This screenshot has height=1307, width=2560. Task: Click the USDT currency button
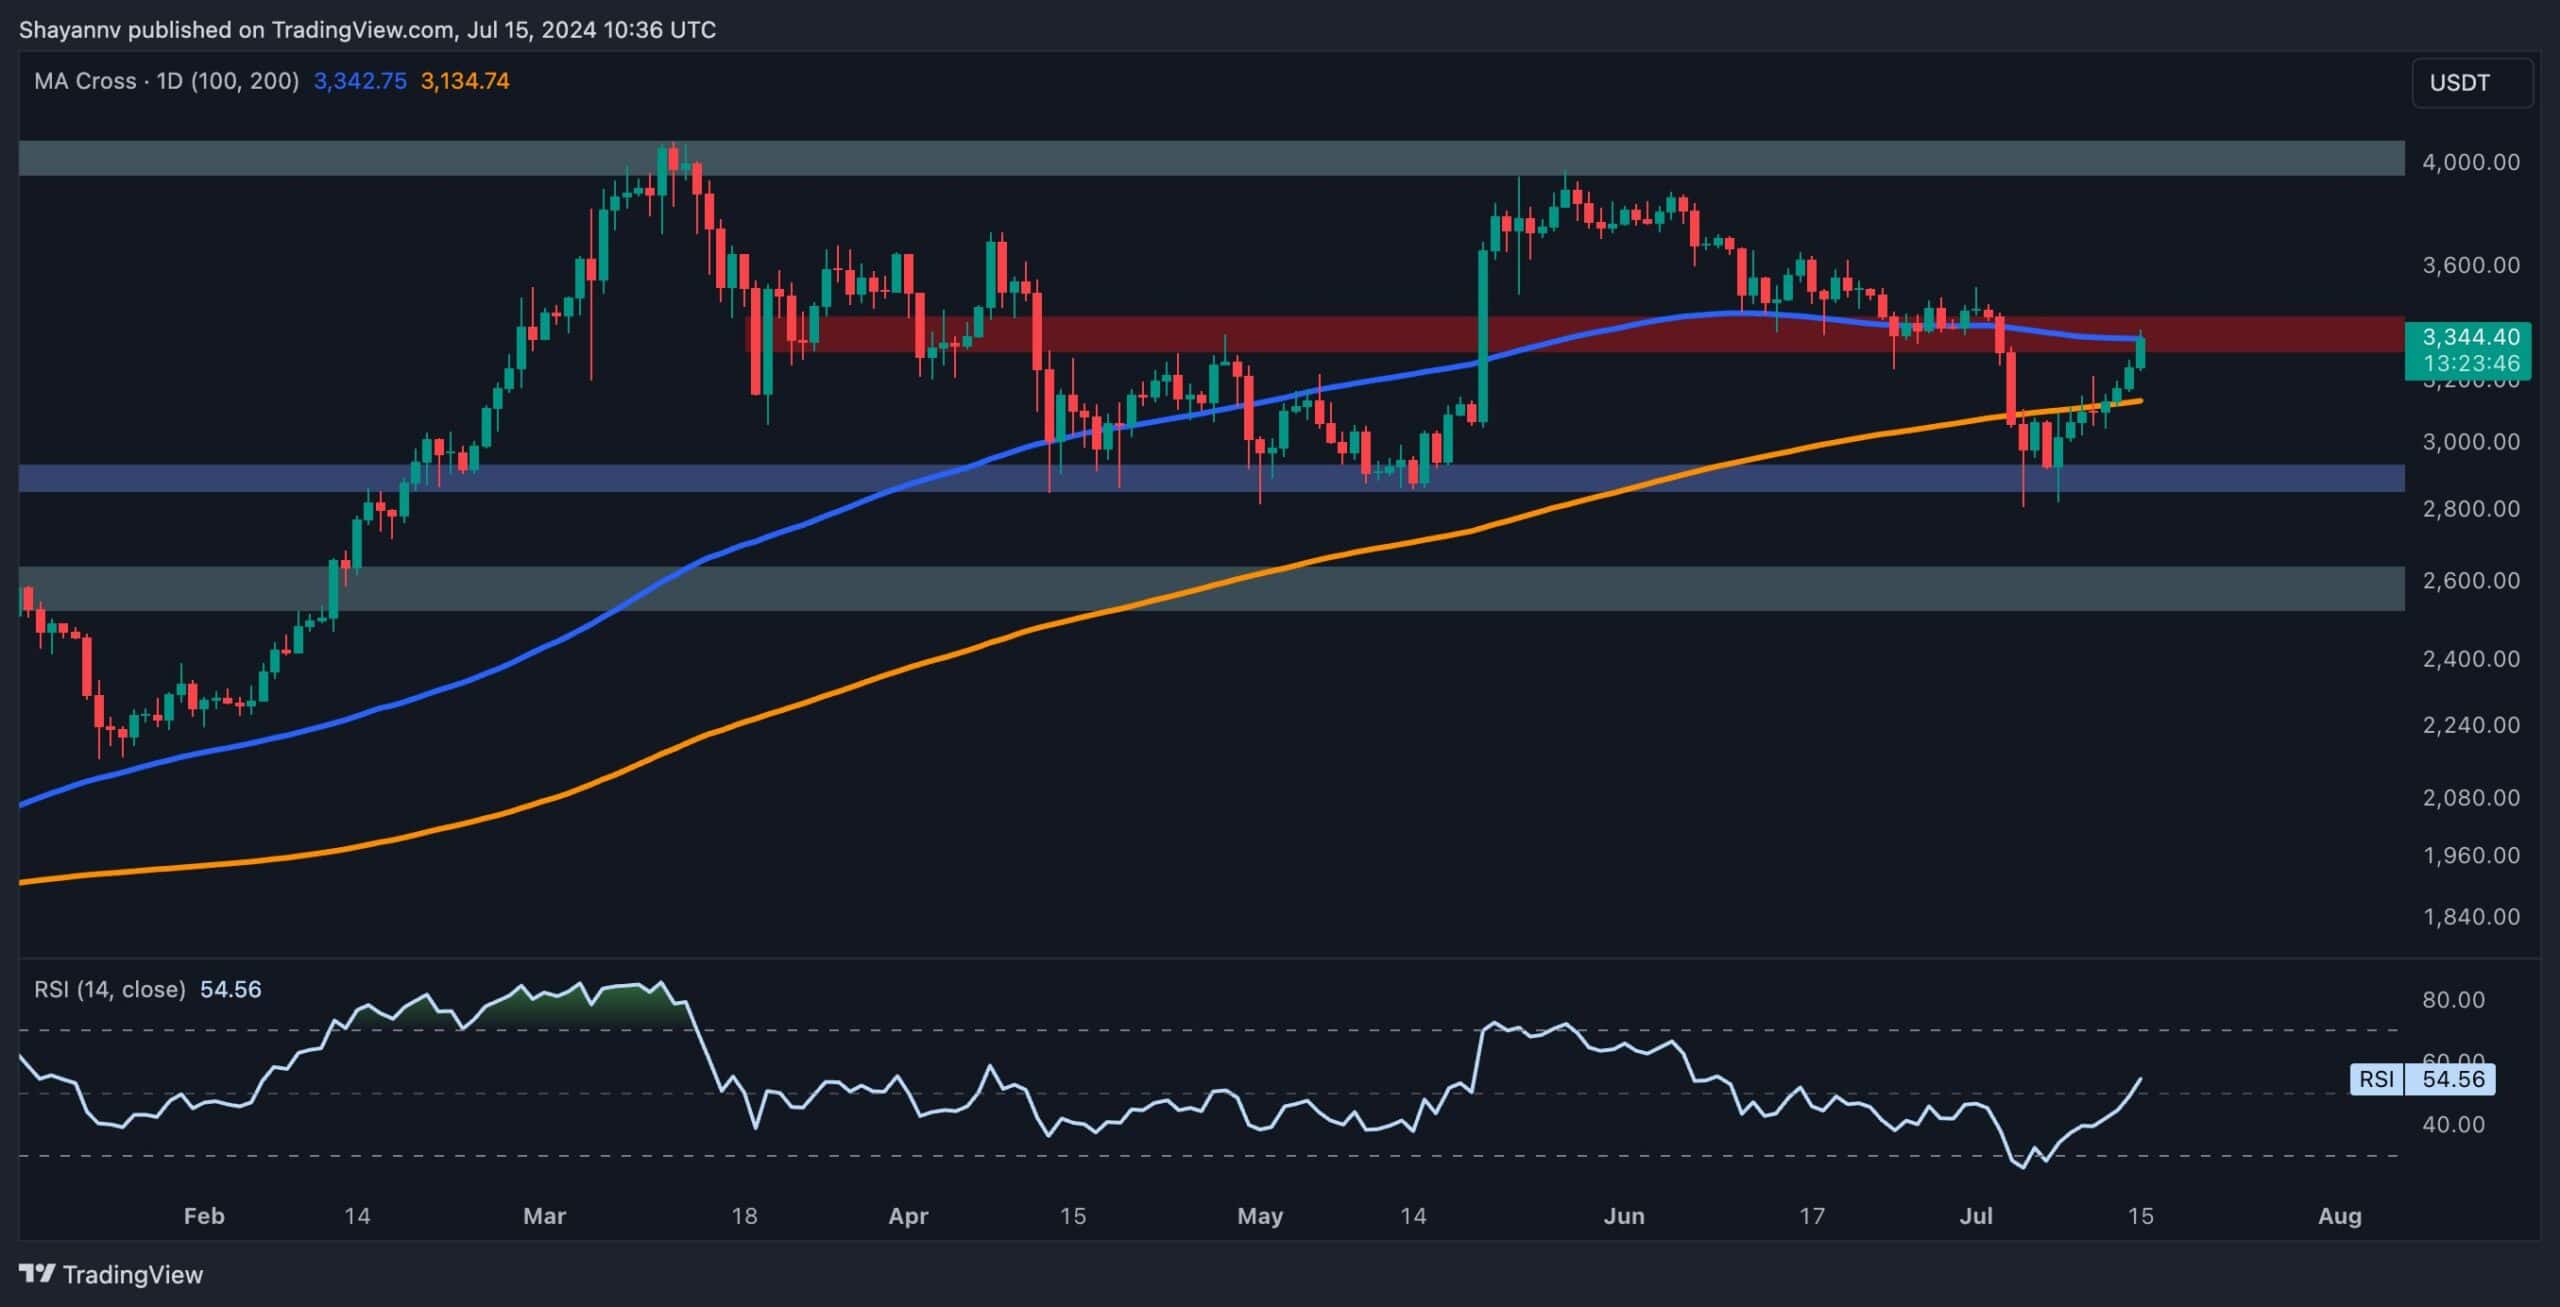pos(2472,83)
